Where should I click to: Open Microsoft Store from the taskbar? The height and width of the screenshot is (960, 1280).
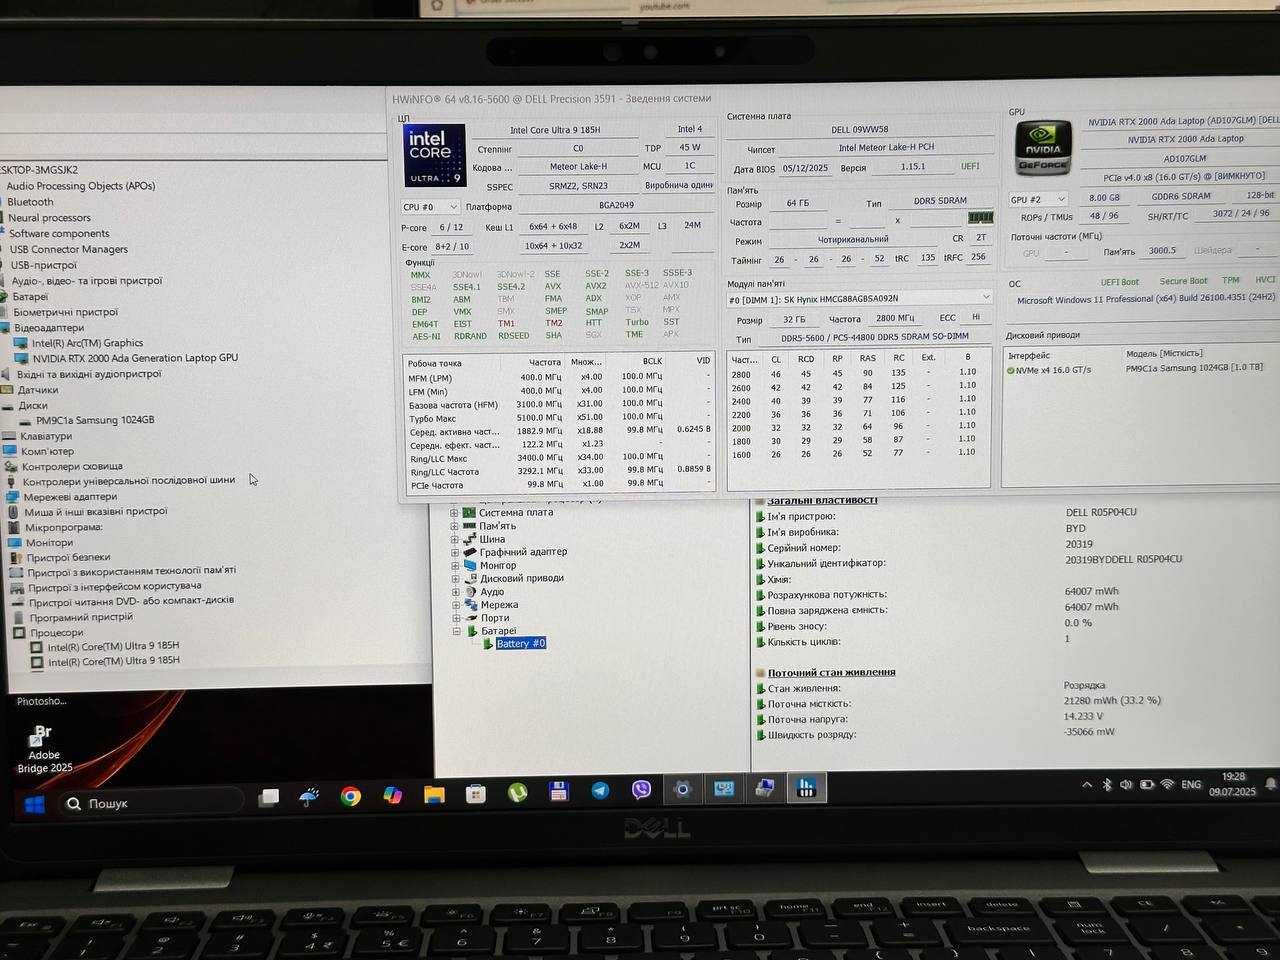[476, 794]
